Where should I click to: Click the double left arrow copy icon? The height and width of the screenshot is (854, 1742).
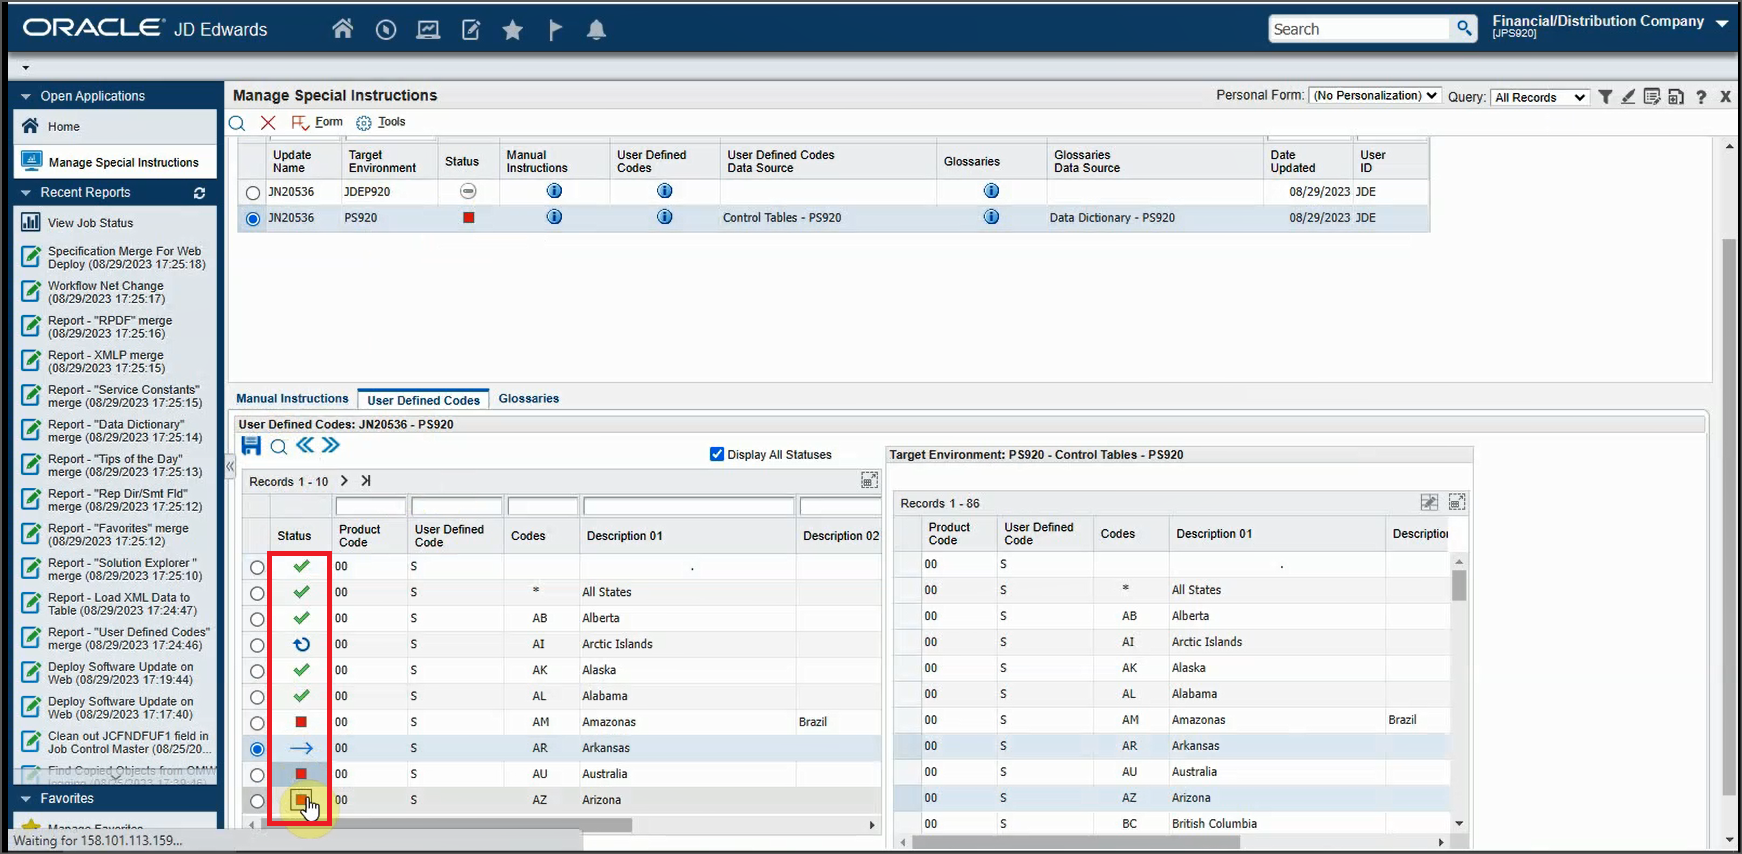click(305, 445)
